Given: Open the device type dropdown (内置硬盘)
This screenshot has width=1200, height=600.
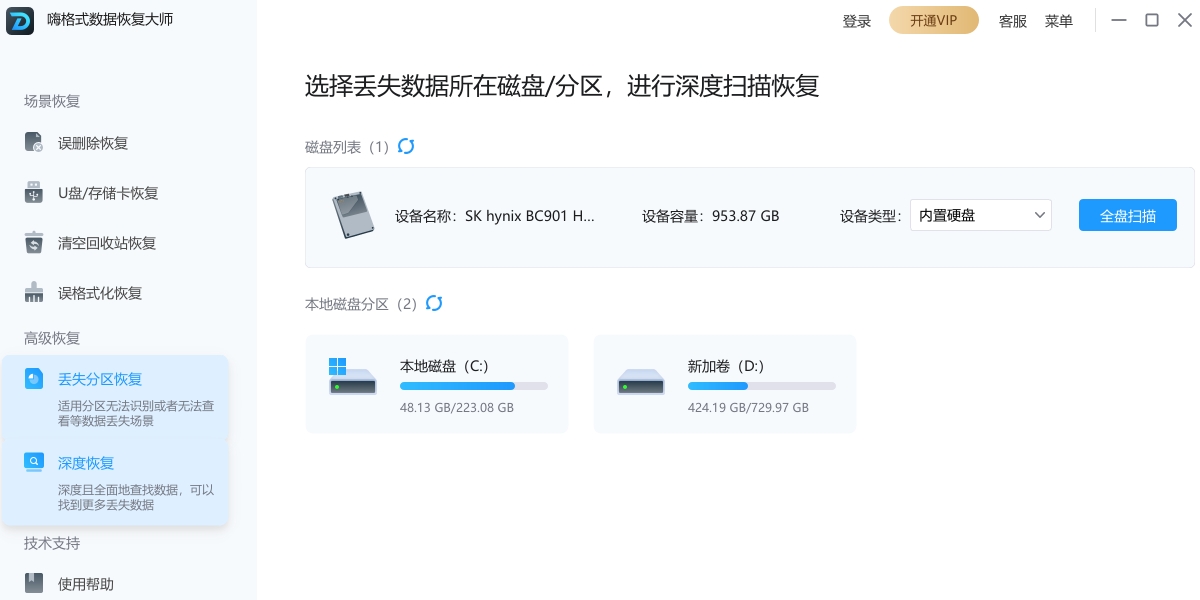Looking at the screenshot, I should pyautogui.click(x=980, y=215).
